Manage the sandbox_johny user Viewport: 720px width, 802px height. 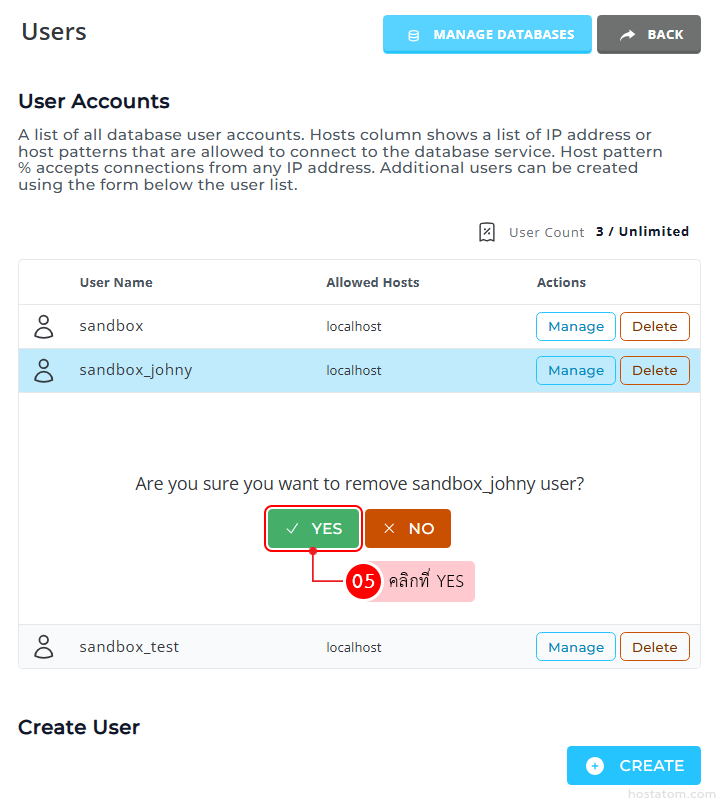pos(576,370)
